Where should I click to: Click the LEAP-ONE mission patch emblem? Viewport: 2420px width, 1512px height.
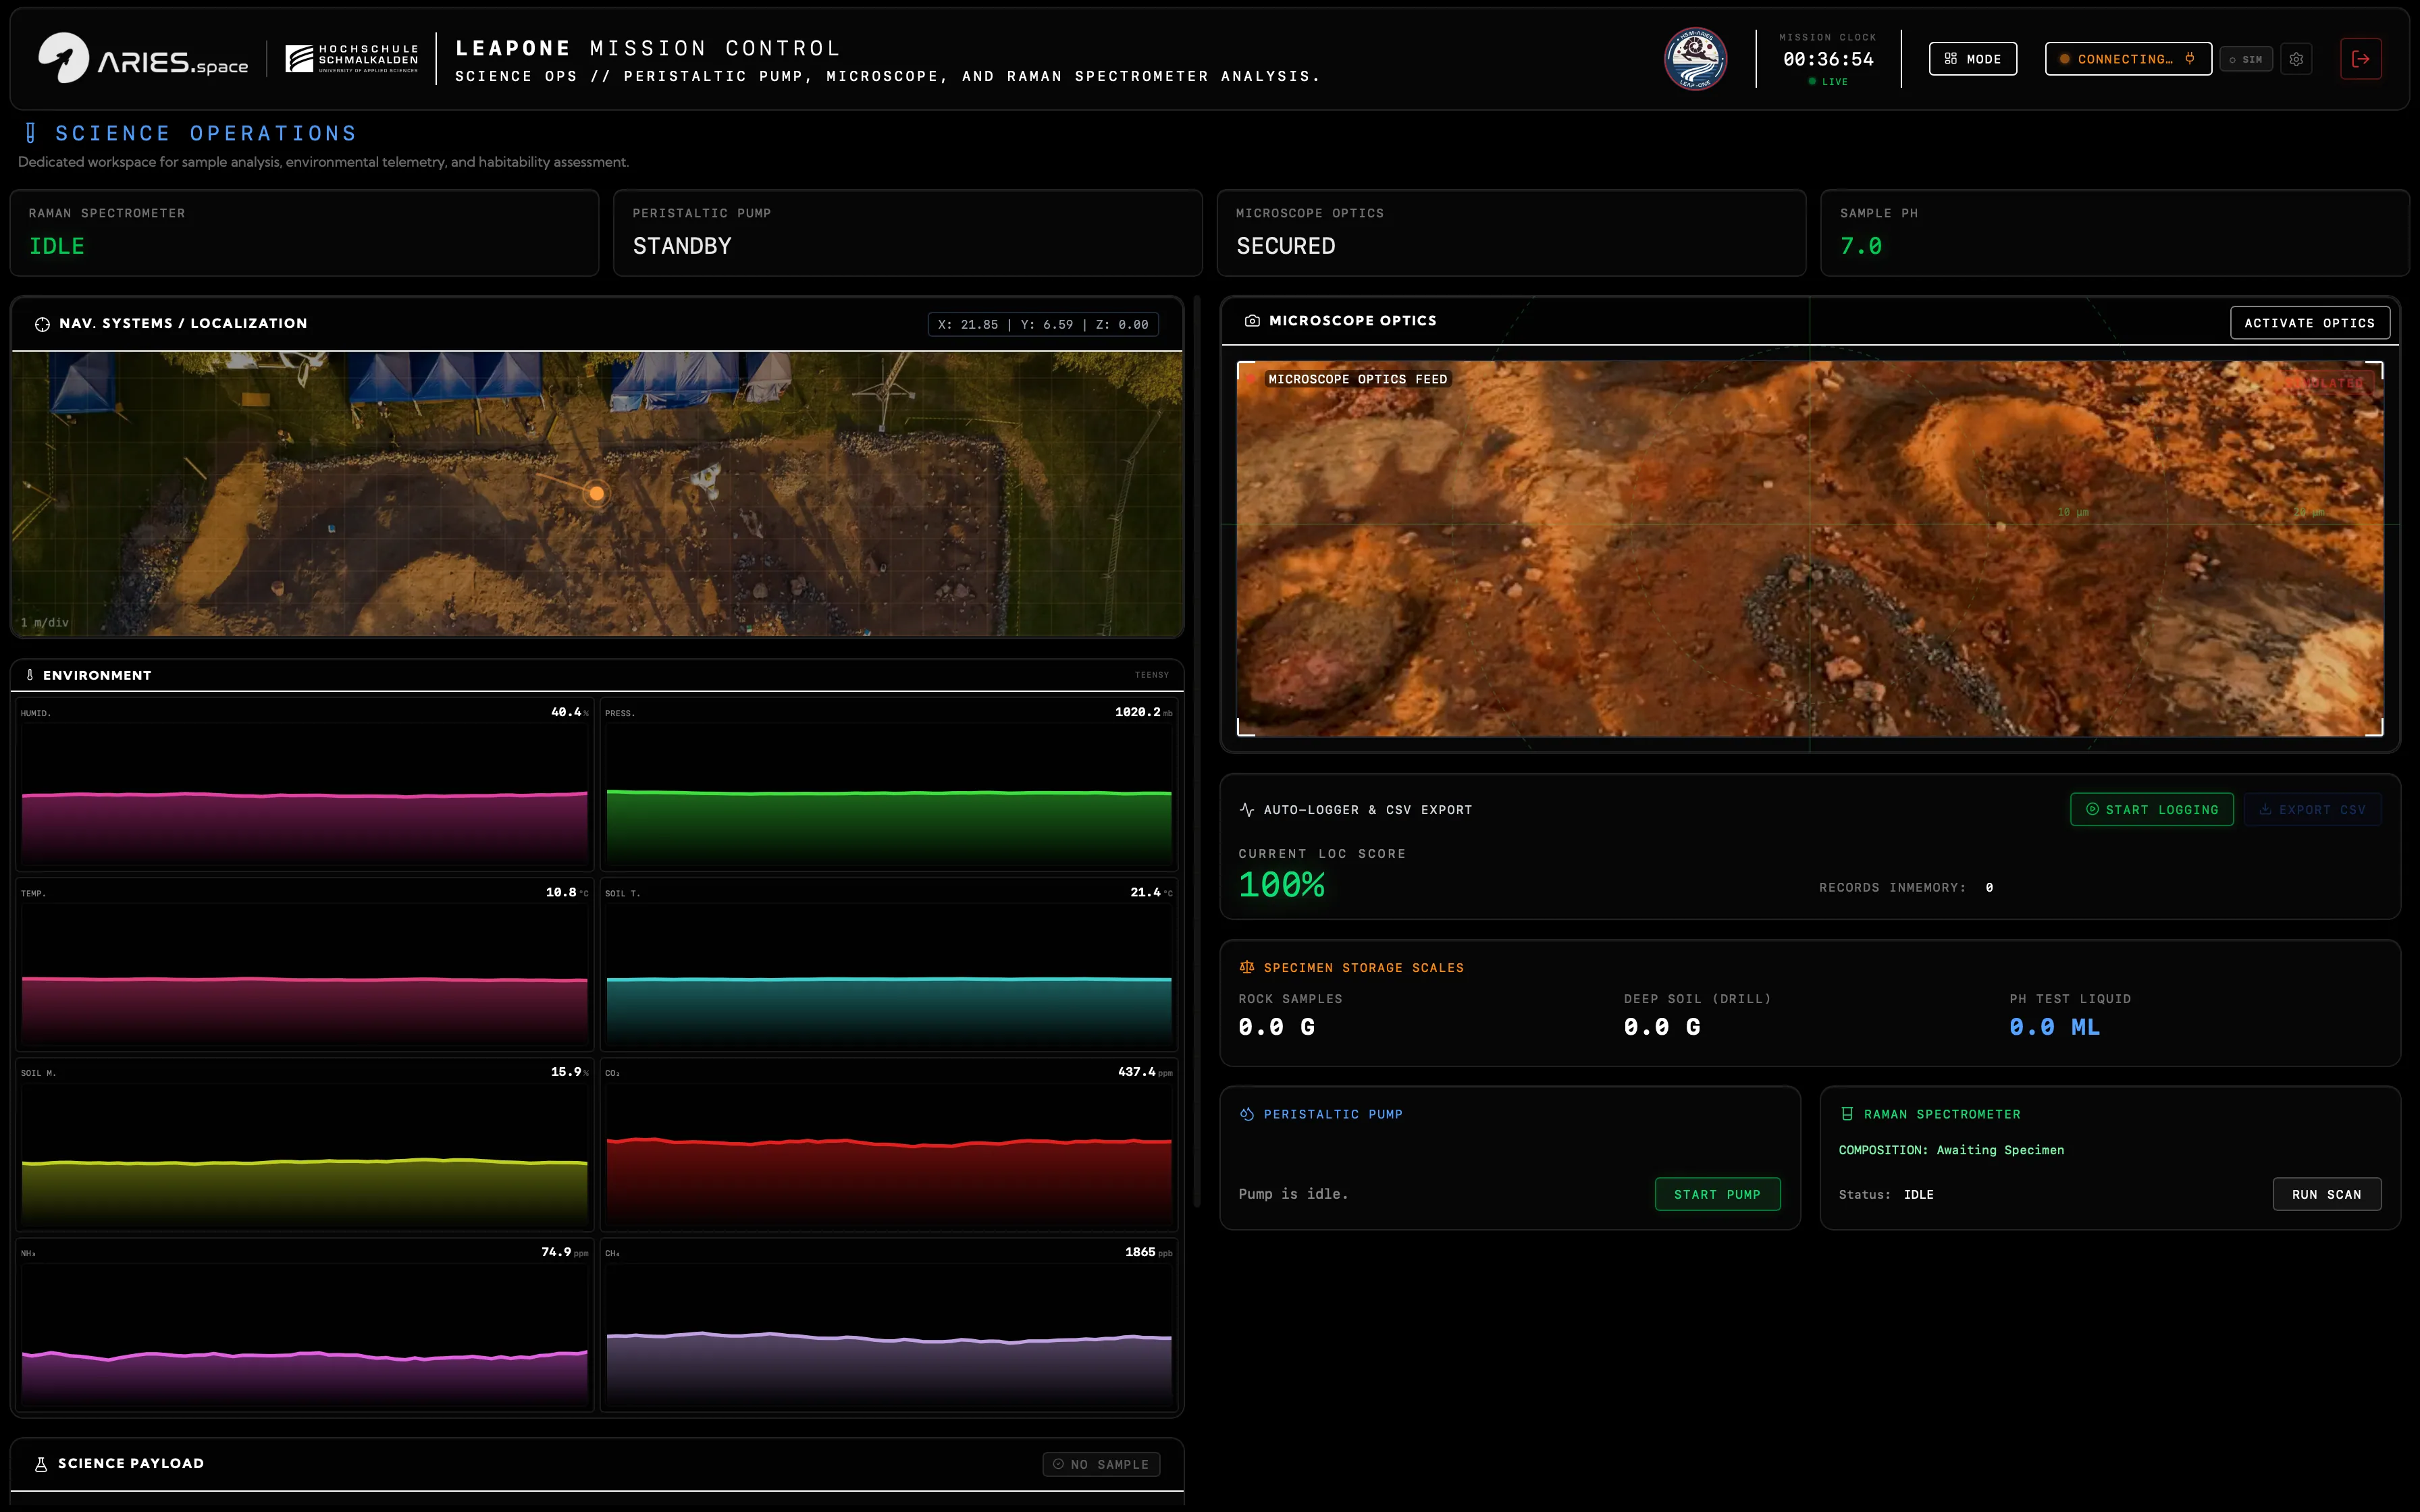point(1695,59)
